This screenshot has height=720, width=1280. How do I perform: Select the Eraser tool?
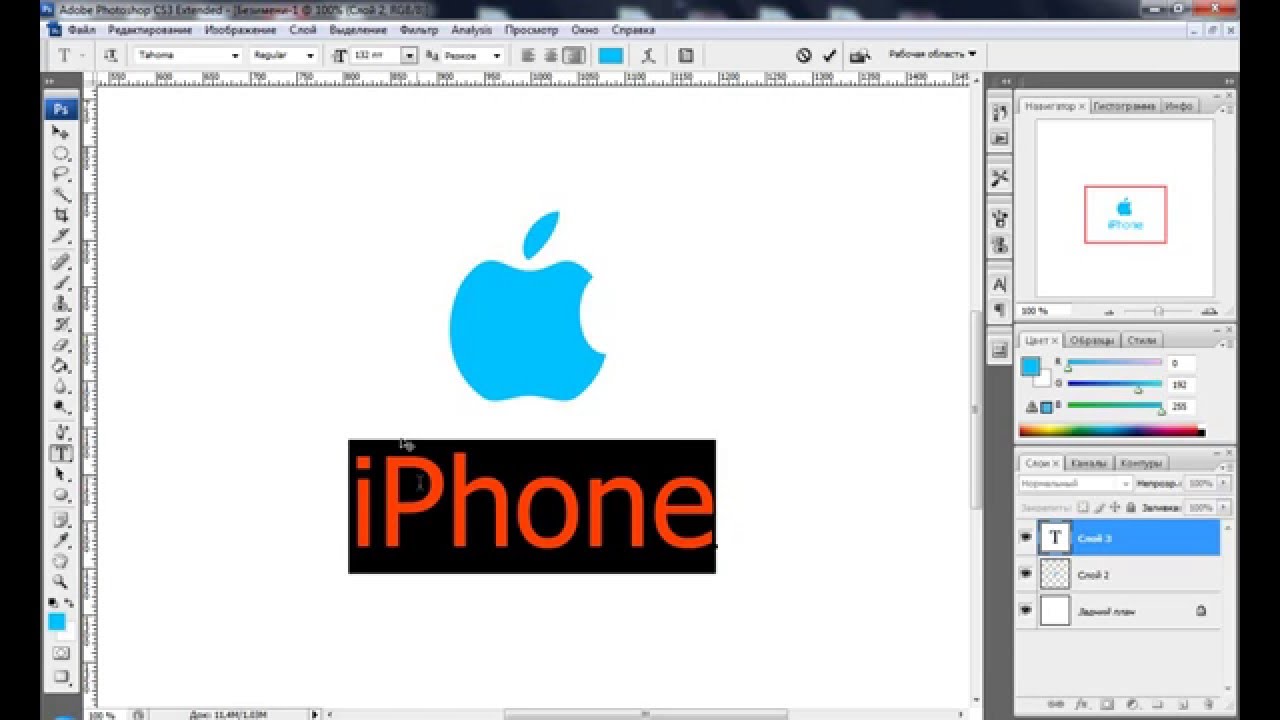click(61, 345)
